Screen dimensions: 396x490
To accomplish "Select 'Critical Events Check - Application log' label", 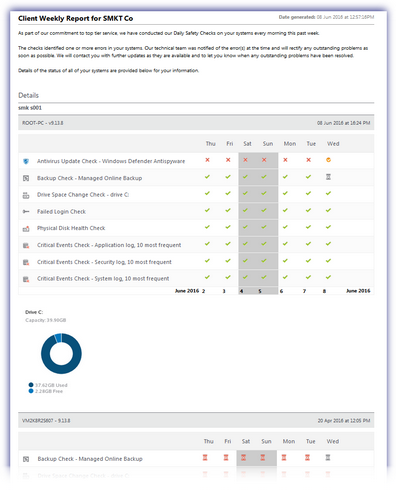I will [109, 245].
